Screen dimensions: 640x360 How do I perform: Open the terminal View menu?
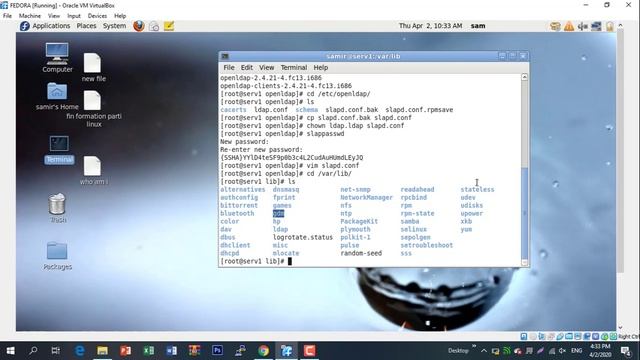pyautogui.click(x=266, y=68)
